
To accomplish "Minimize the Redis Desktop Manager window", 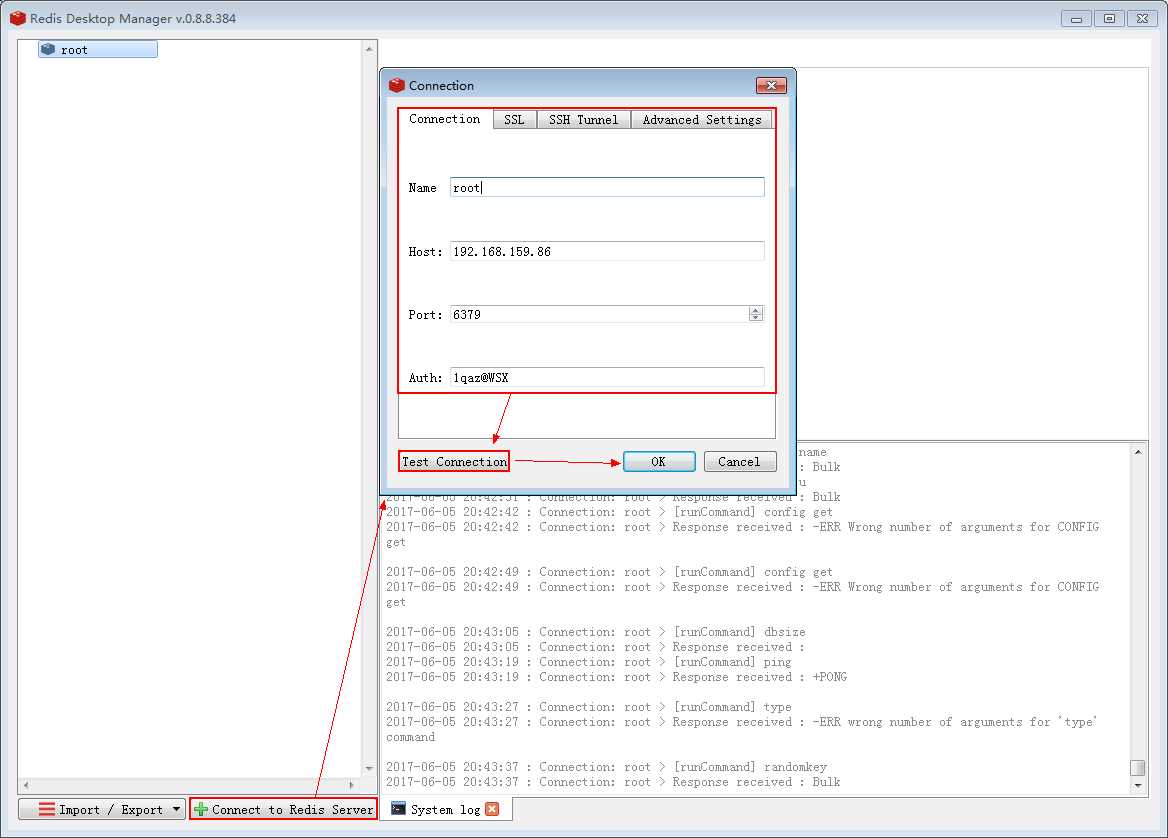I will pos(1076,19).
